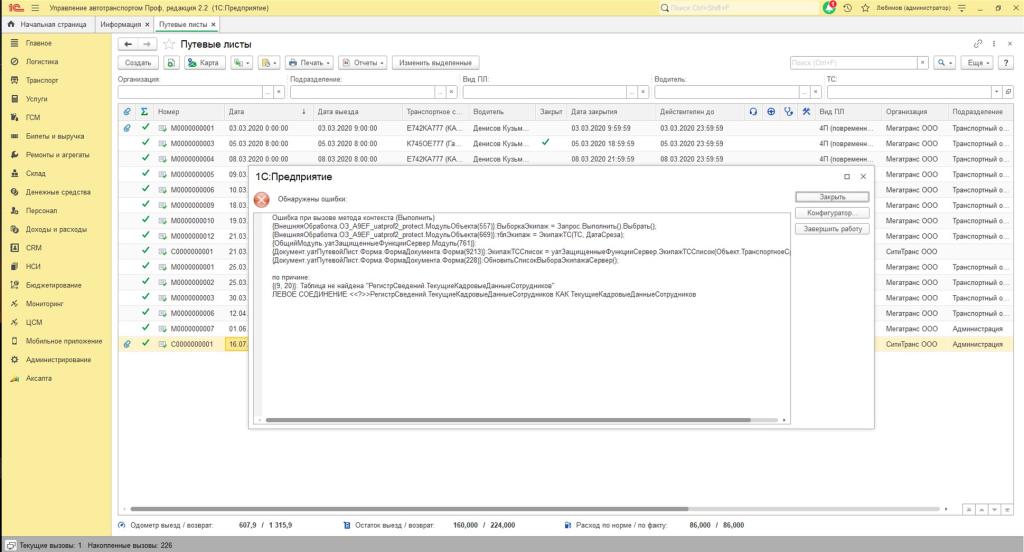1024x552 pixels.
Task: Open Конфигуратор from the error dialog
Action: [832, 213]
